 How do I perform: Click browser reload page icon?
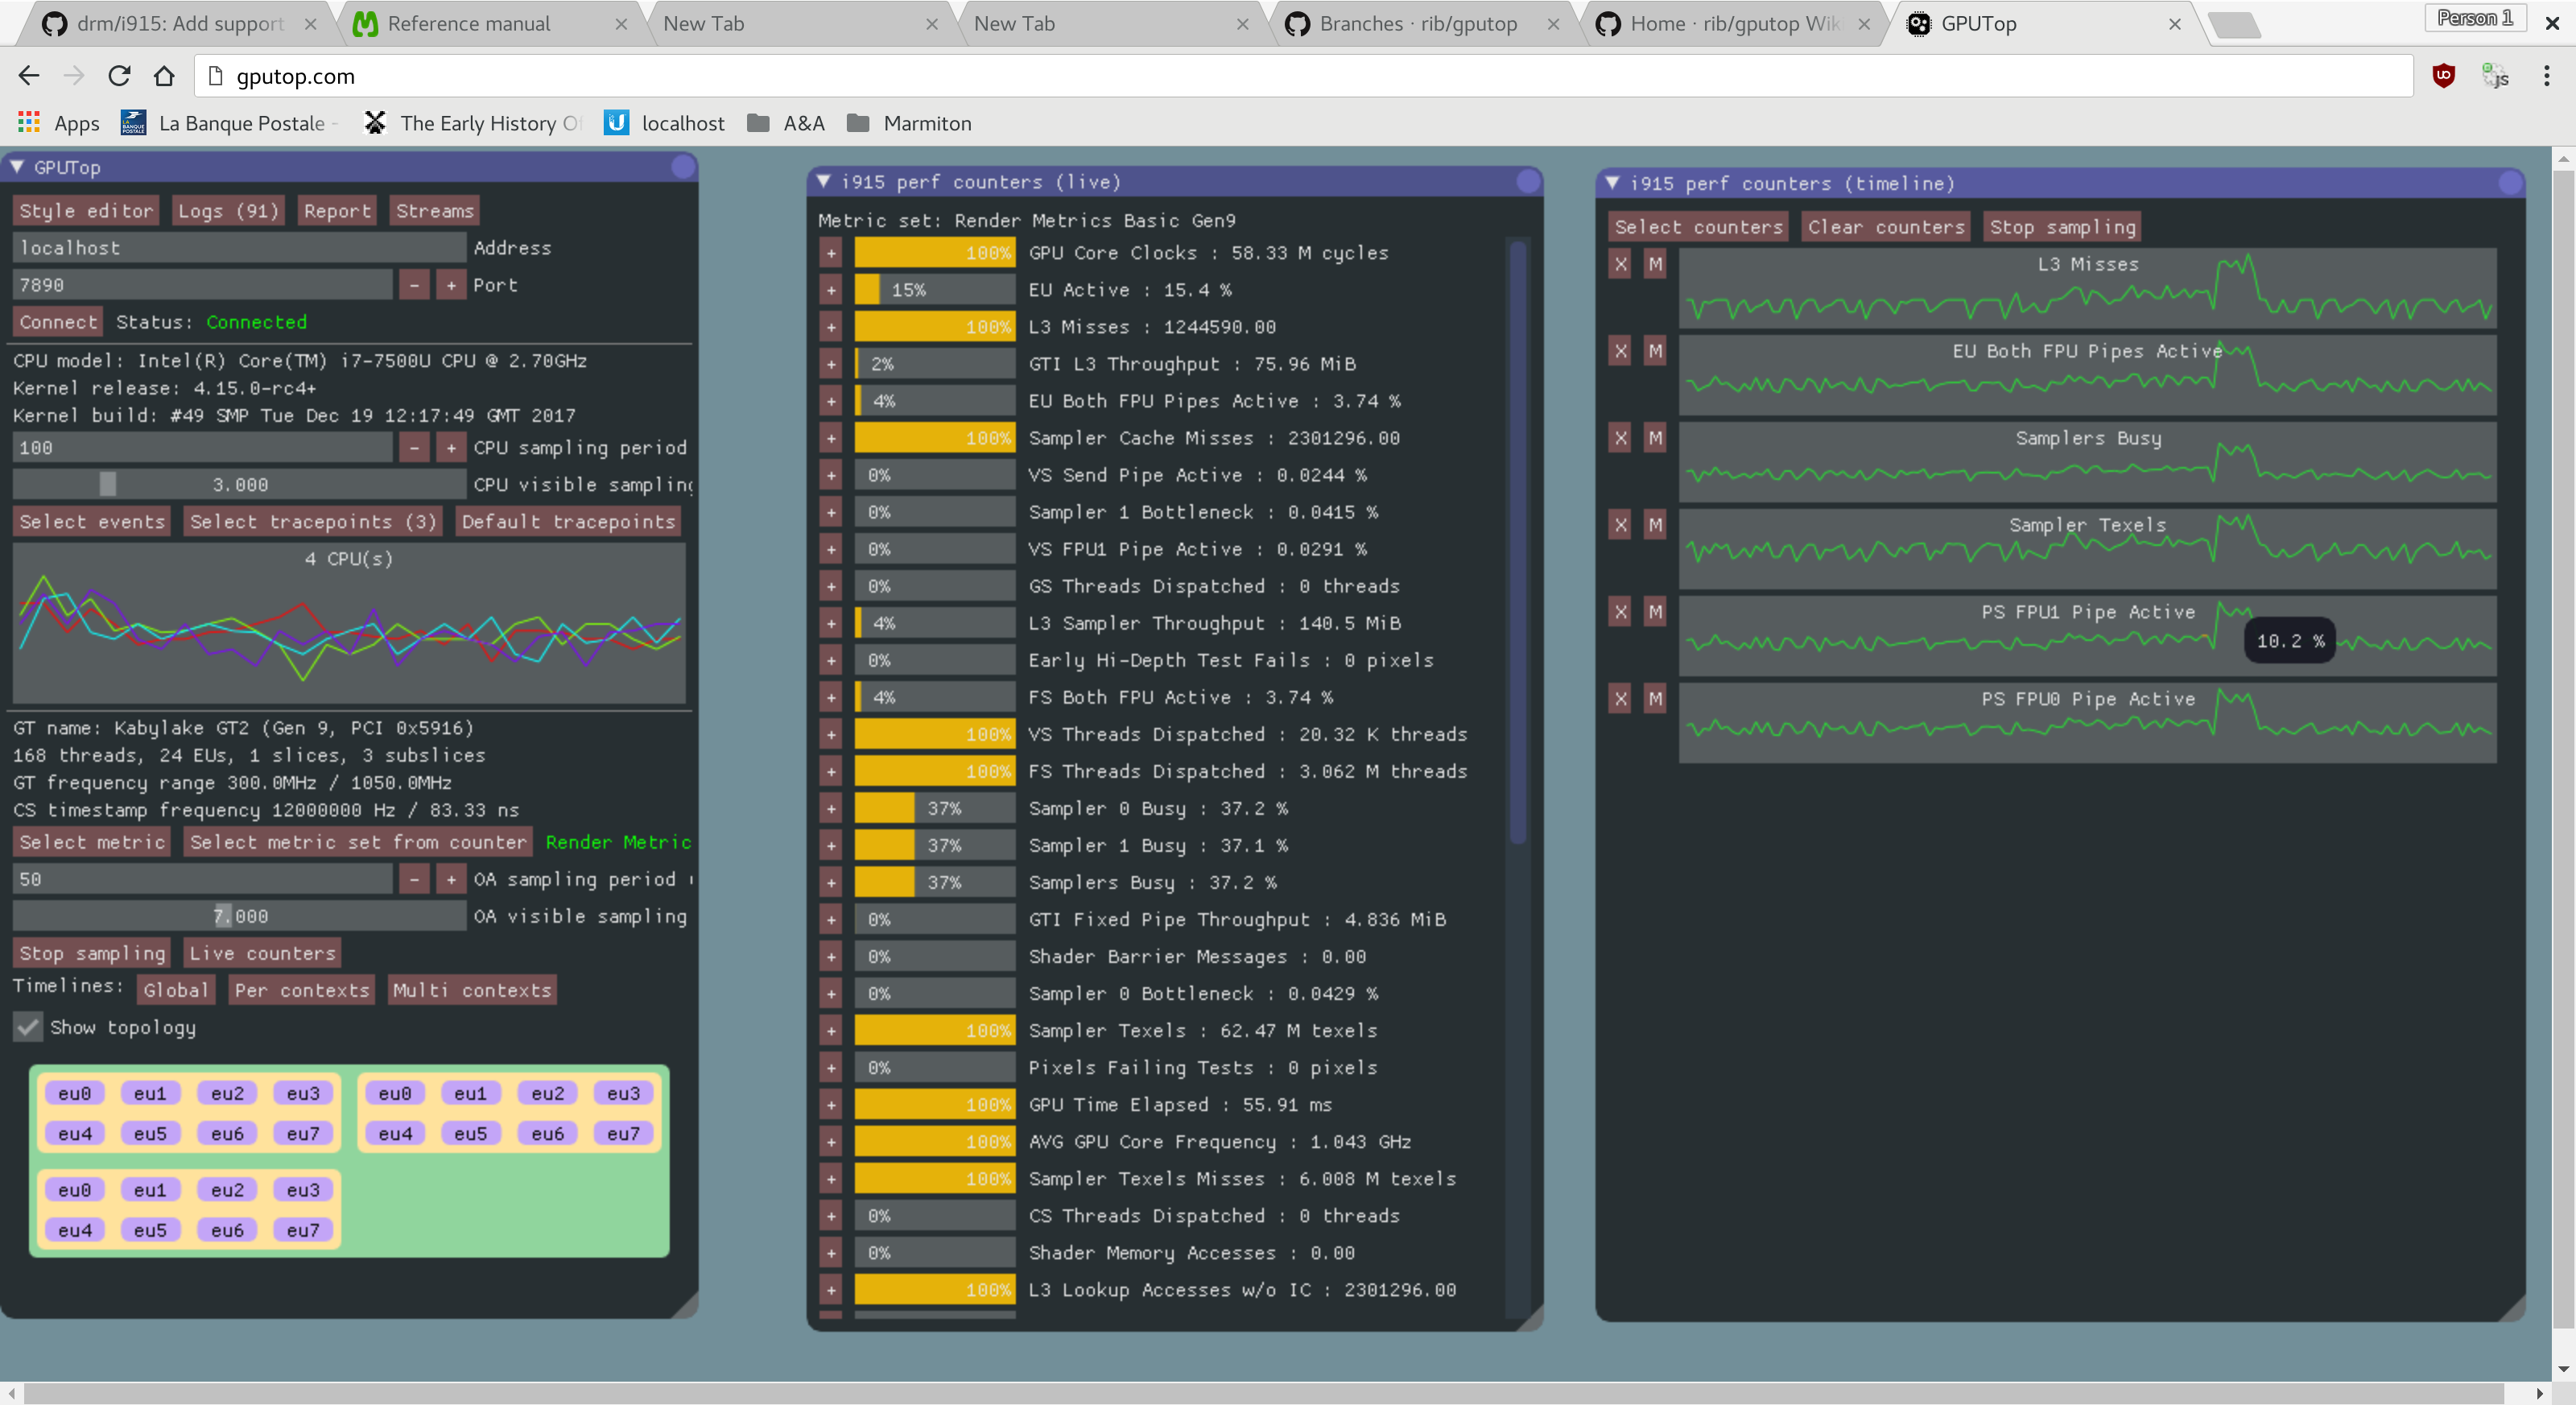[x=119, y=76]
